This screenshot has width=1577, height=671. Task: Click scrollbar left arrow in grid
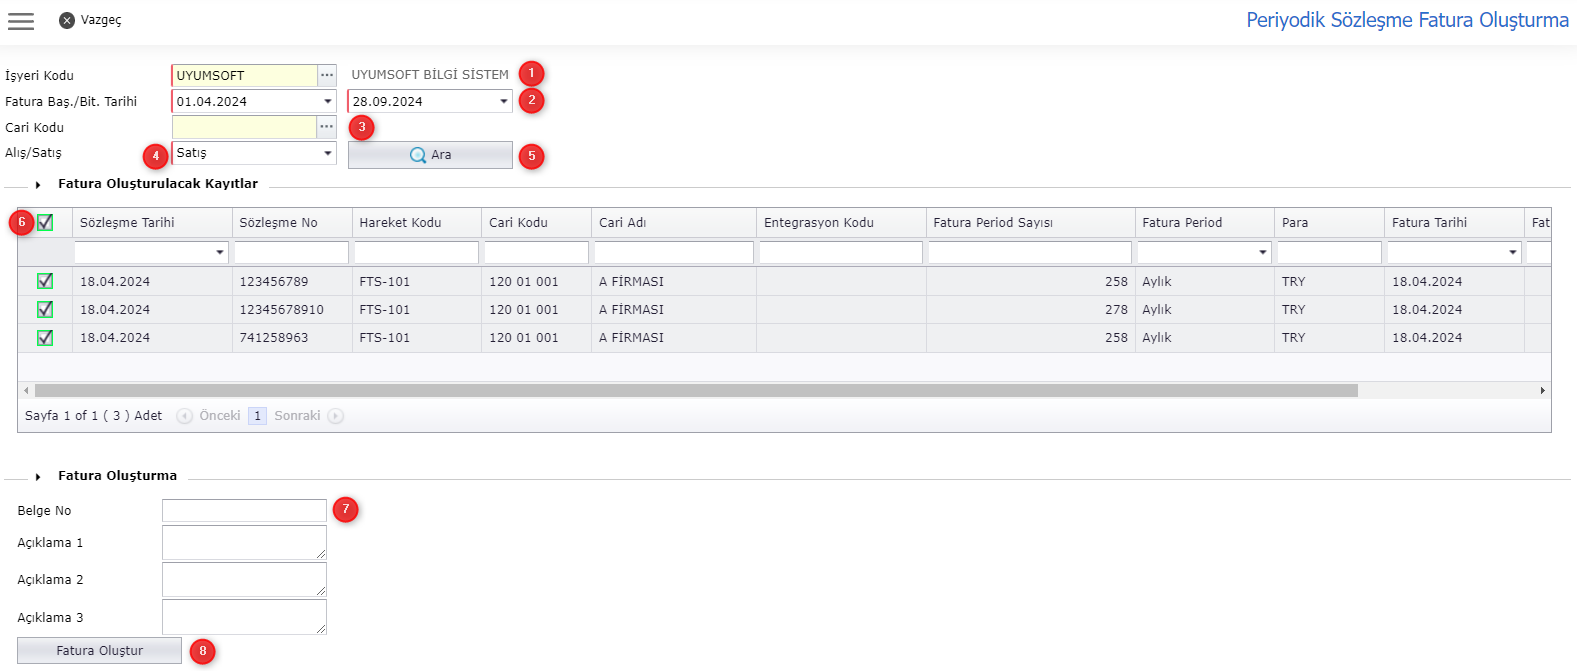point(26,391)
